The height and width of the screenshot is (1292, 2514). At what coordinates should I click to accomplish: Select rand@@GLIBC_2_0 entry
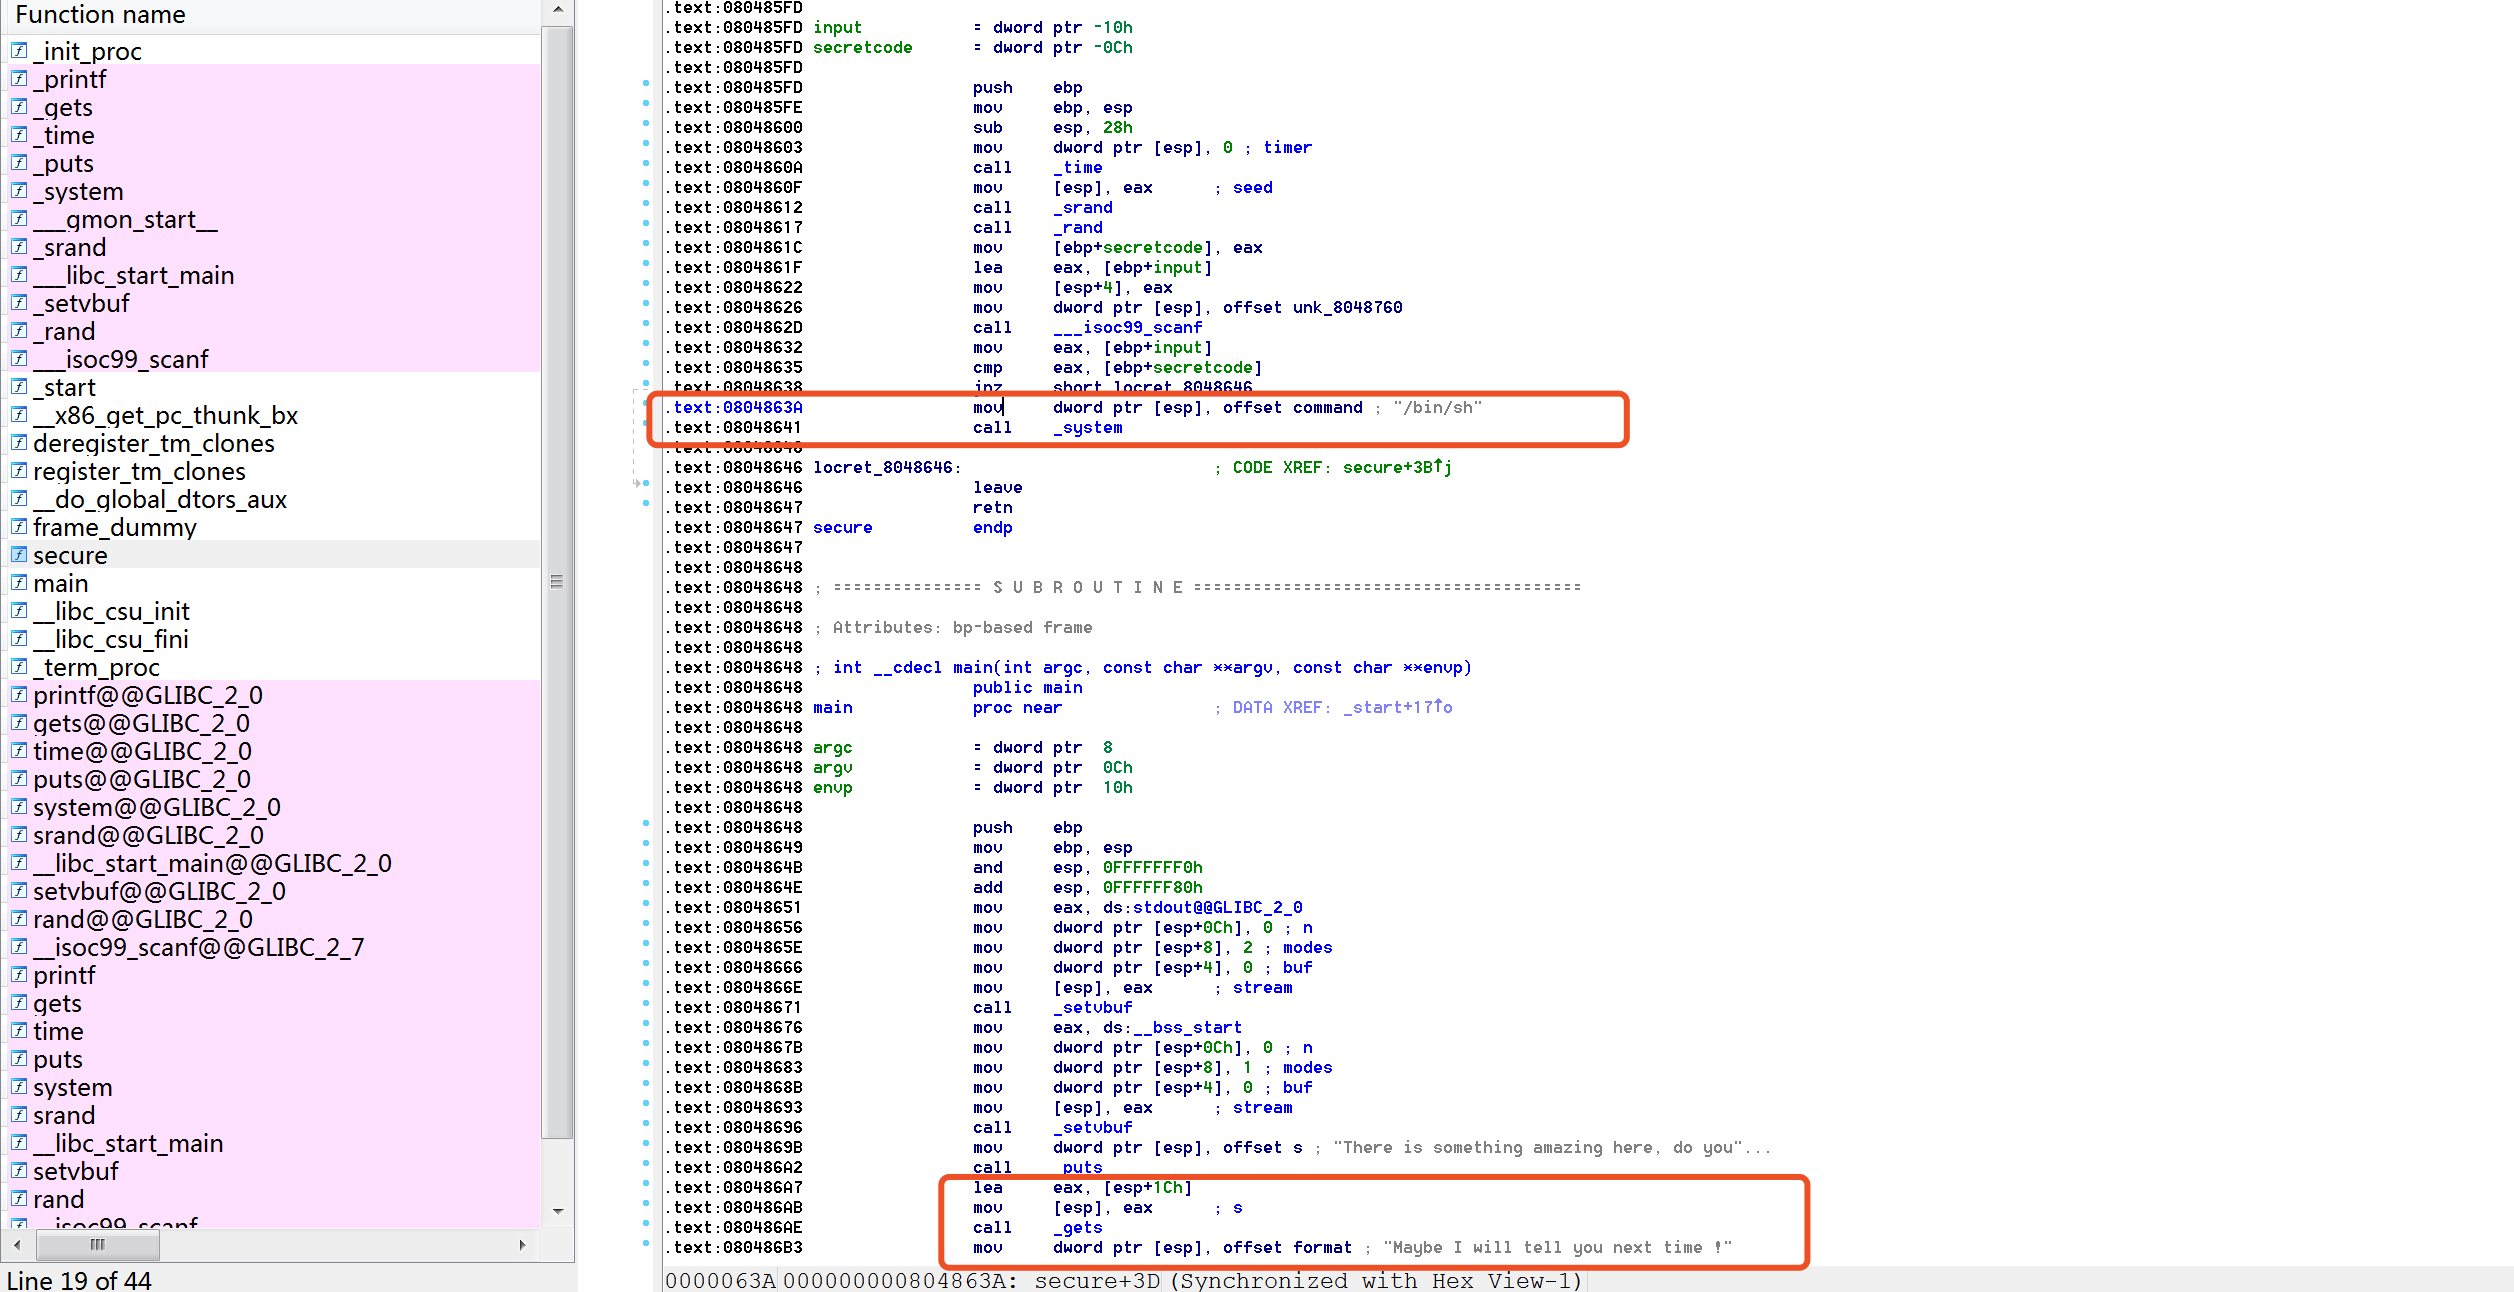coord(143,919)
